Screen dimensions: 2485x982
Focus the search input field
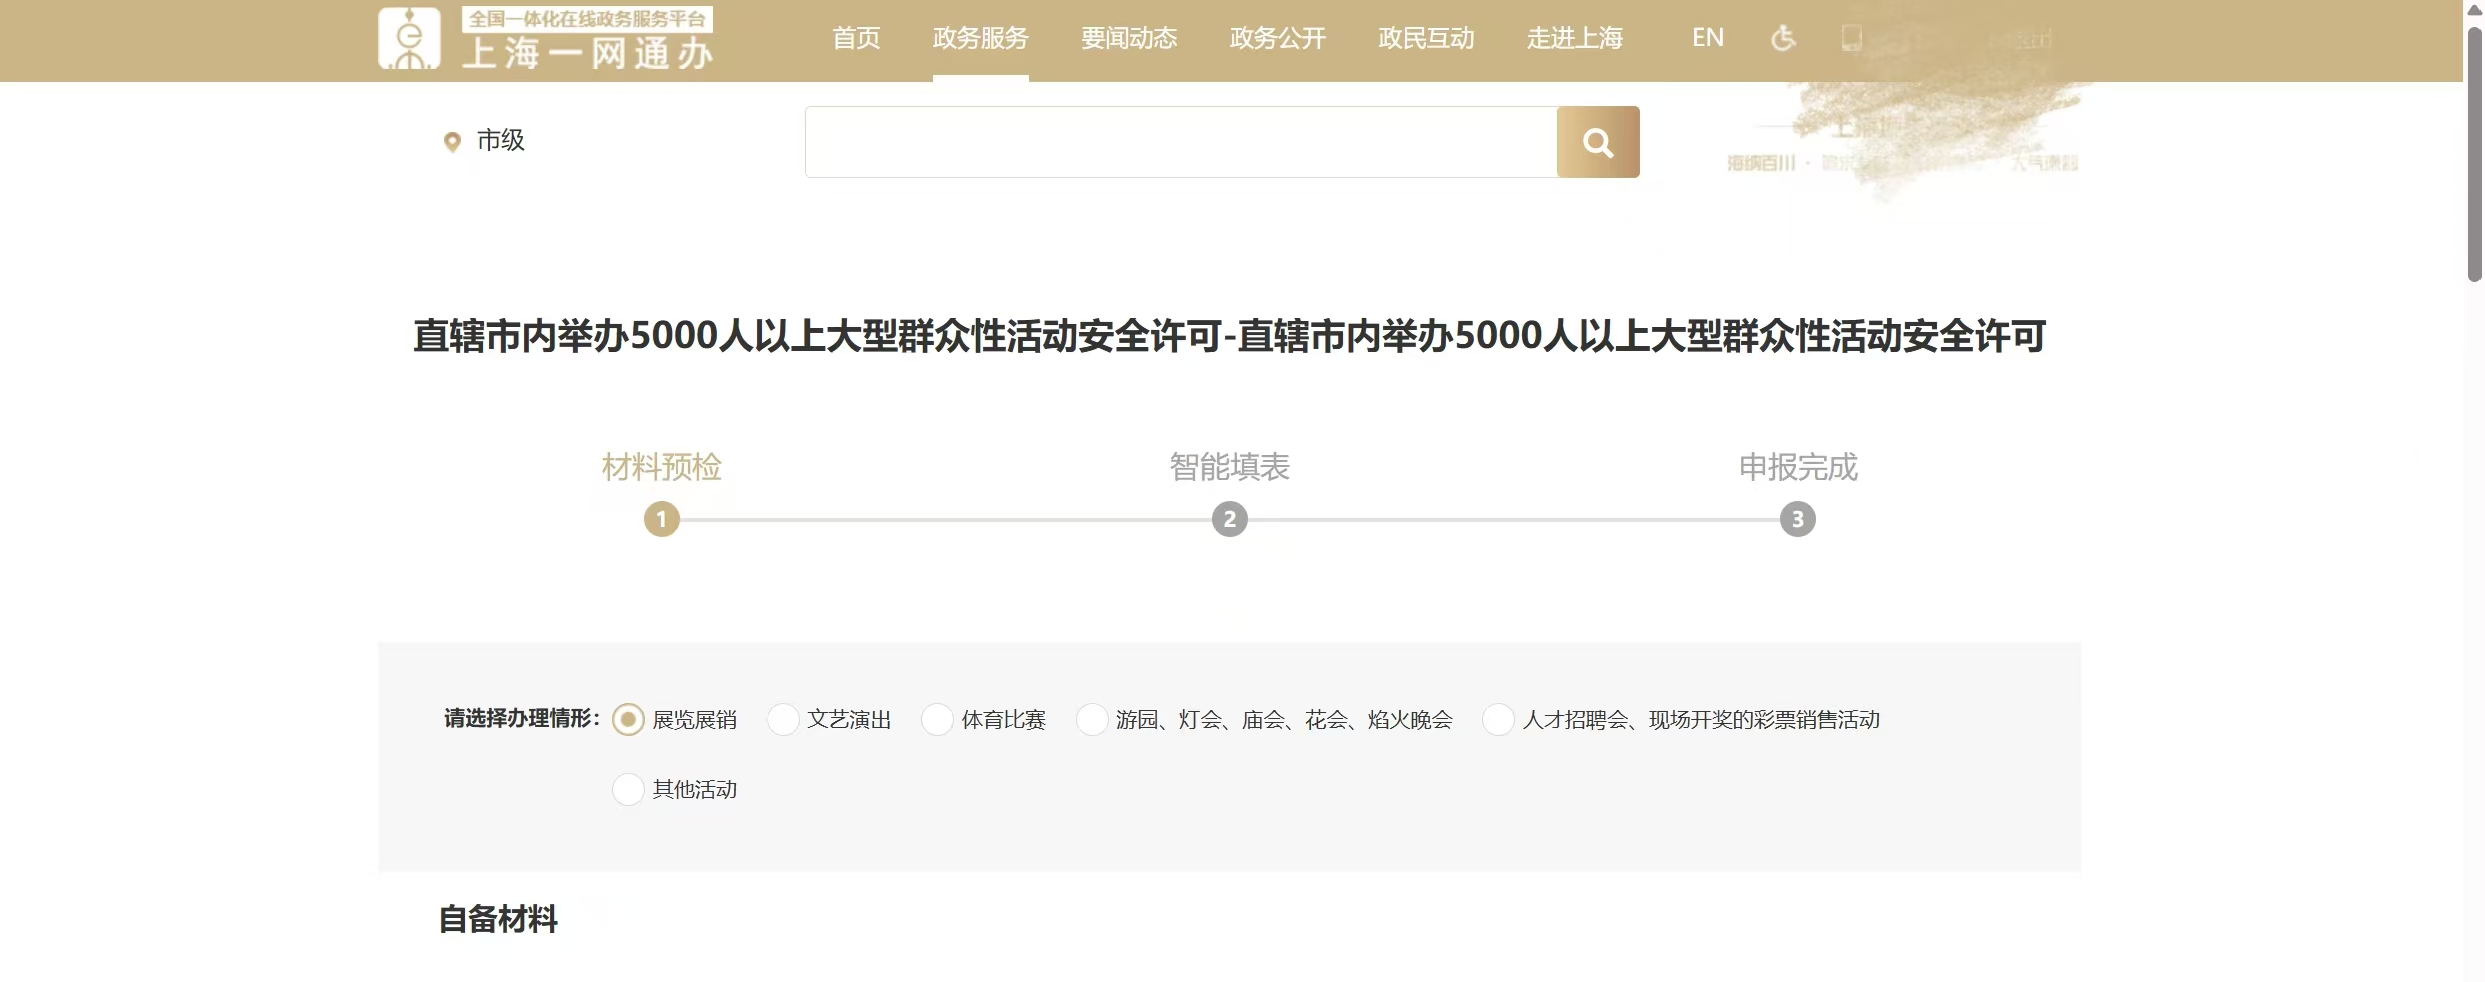pyautogui.click(x=1180, y=142)
